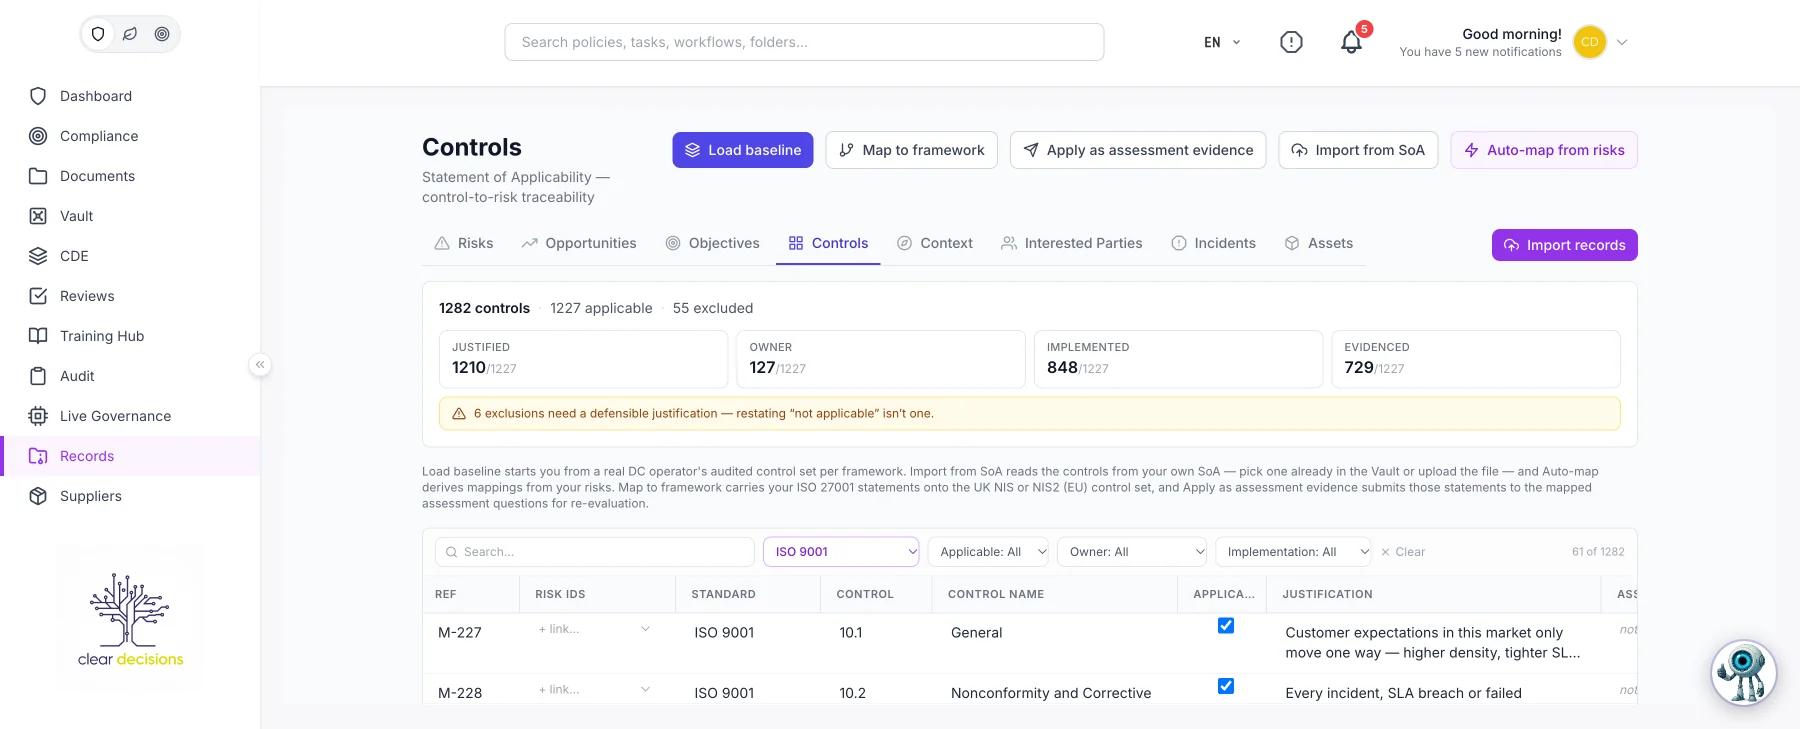The width and height of the screenshot is (1800, 729).
Task: Expand the risk link dropdown for M-227
Action: (645, 629)
